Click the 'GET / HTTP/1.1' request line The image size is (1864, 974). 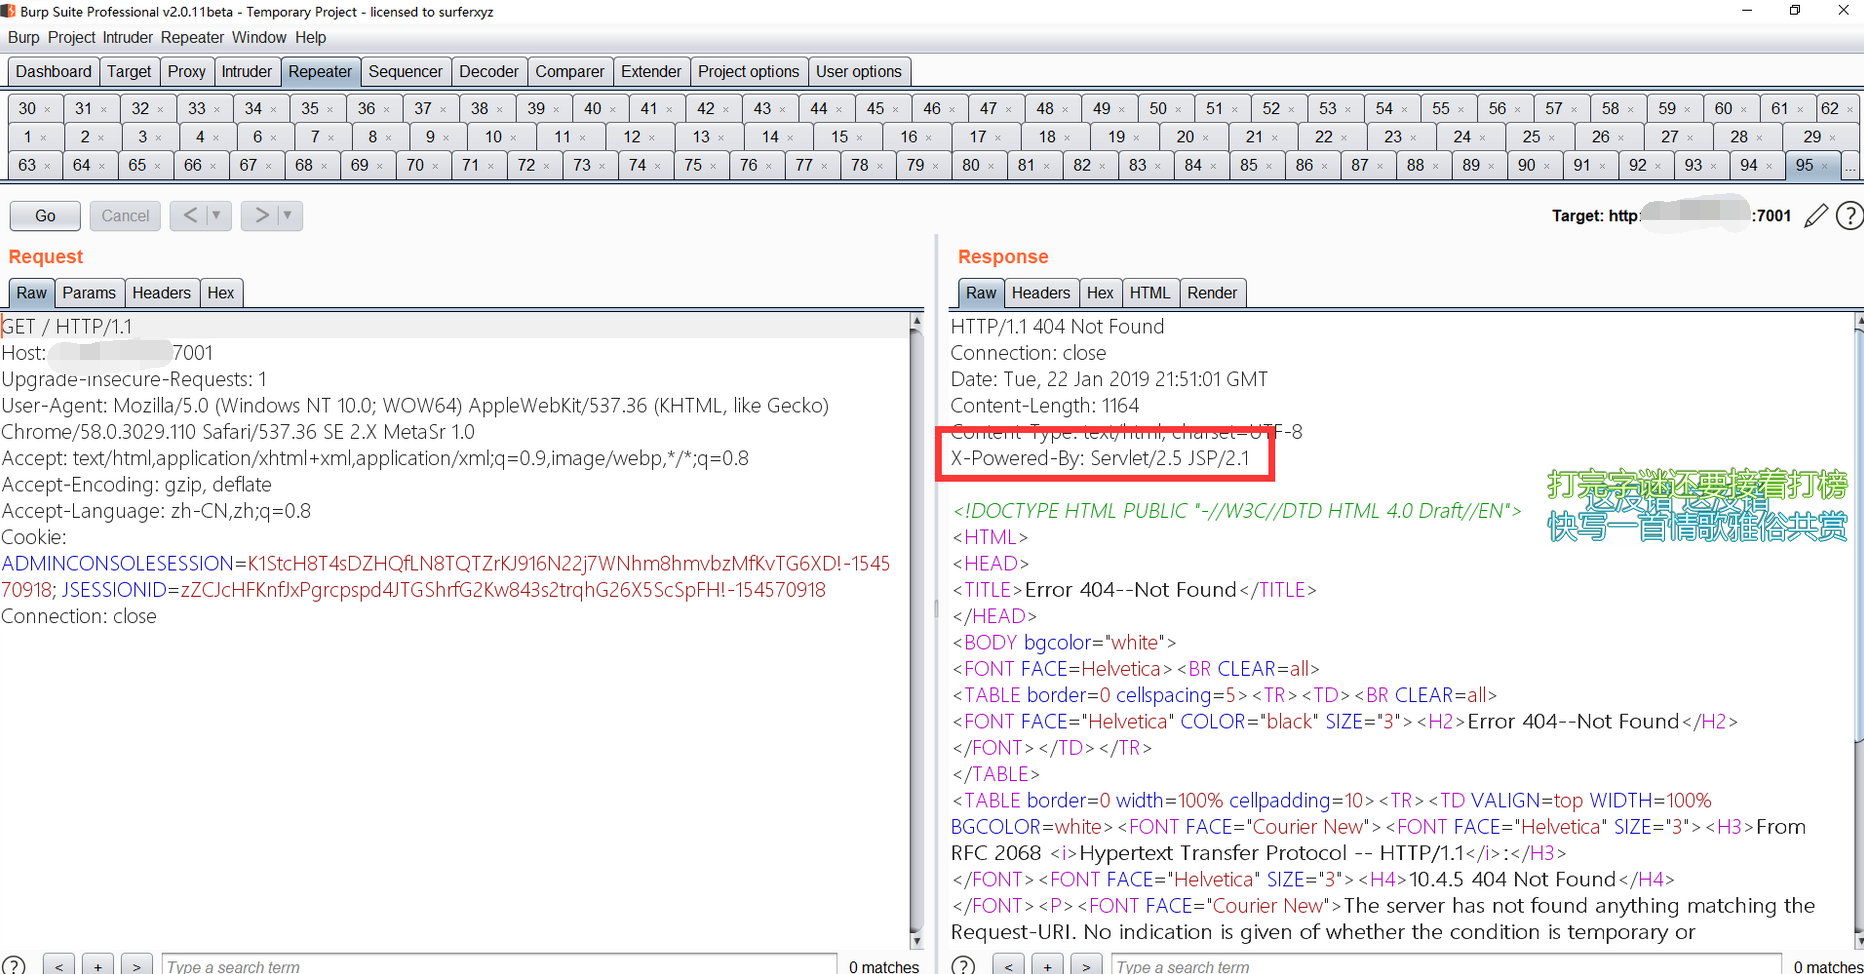[67, 326]
